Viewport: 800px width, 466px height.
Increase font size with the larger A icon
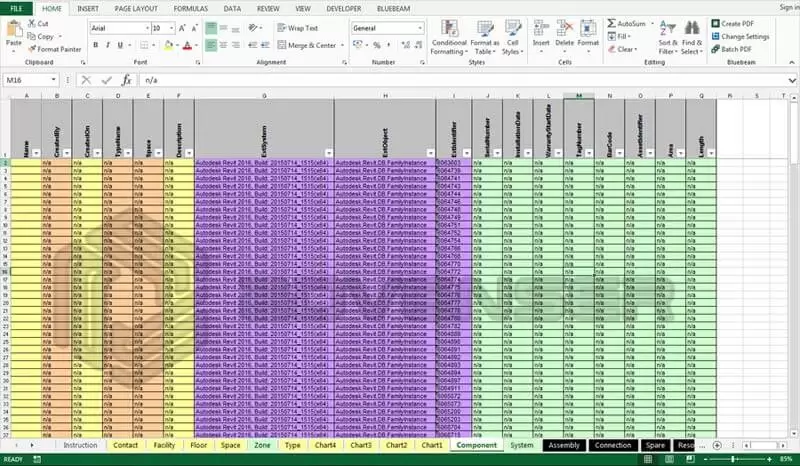[x=182, y=29]
